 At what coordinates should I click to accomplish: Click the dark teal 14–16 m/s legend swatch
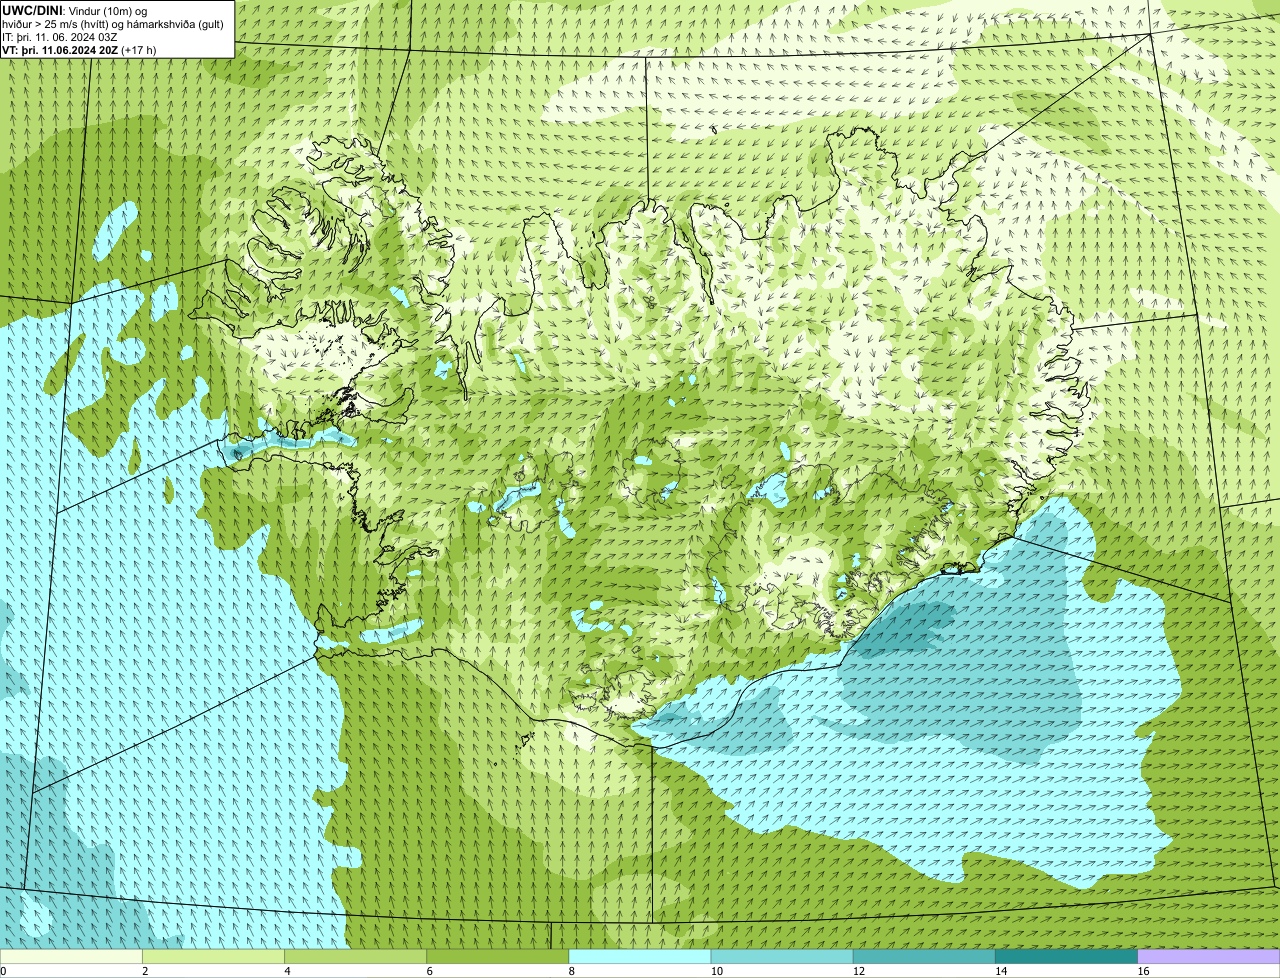[x=1066, y=956]
